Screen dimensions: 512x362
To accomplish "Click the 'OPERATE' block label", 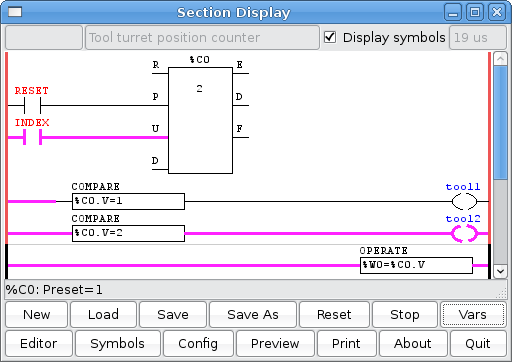I will pos(383,251).
